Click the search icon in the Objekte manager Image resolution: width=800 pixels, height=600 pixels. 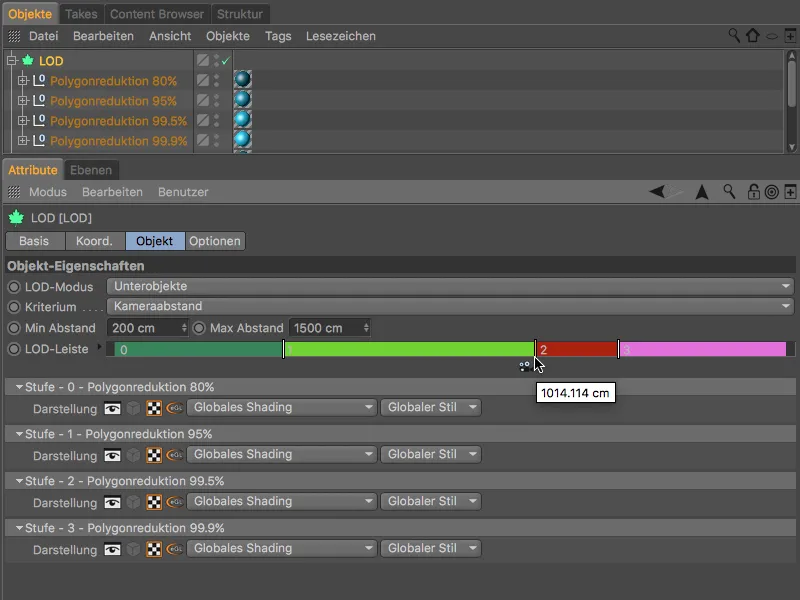(734, 35)
